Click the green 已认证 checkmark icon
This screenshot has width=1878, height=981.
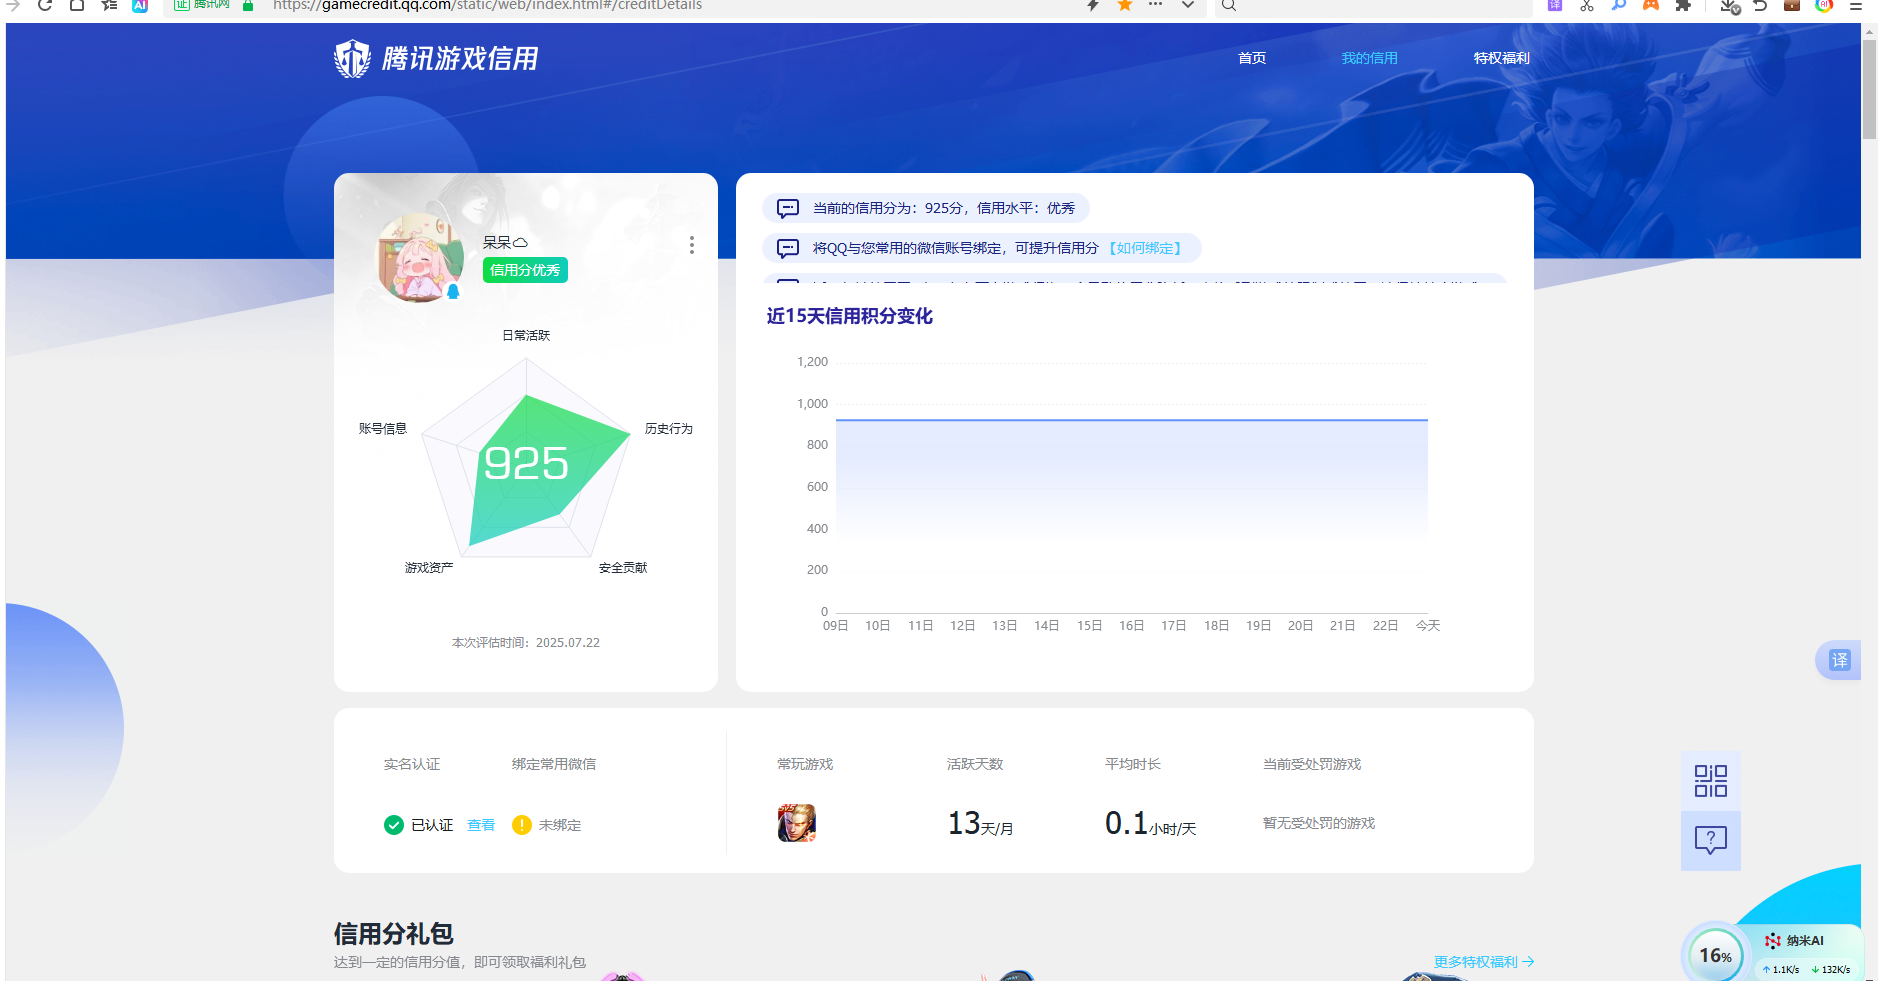[393, 825]
